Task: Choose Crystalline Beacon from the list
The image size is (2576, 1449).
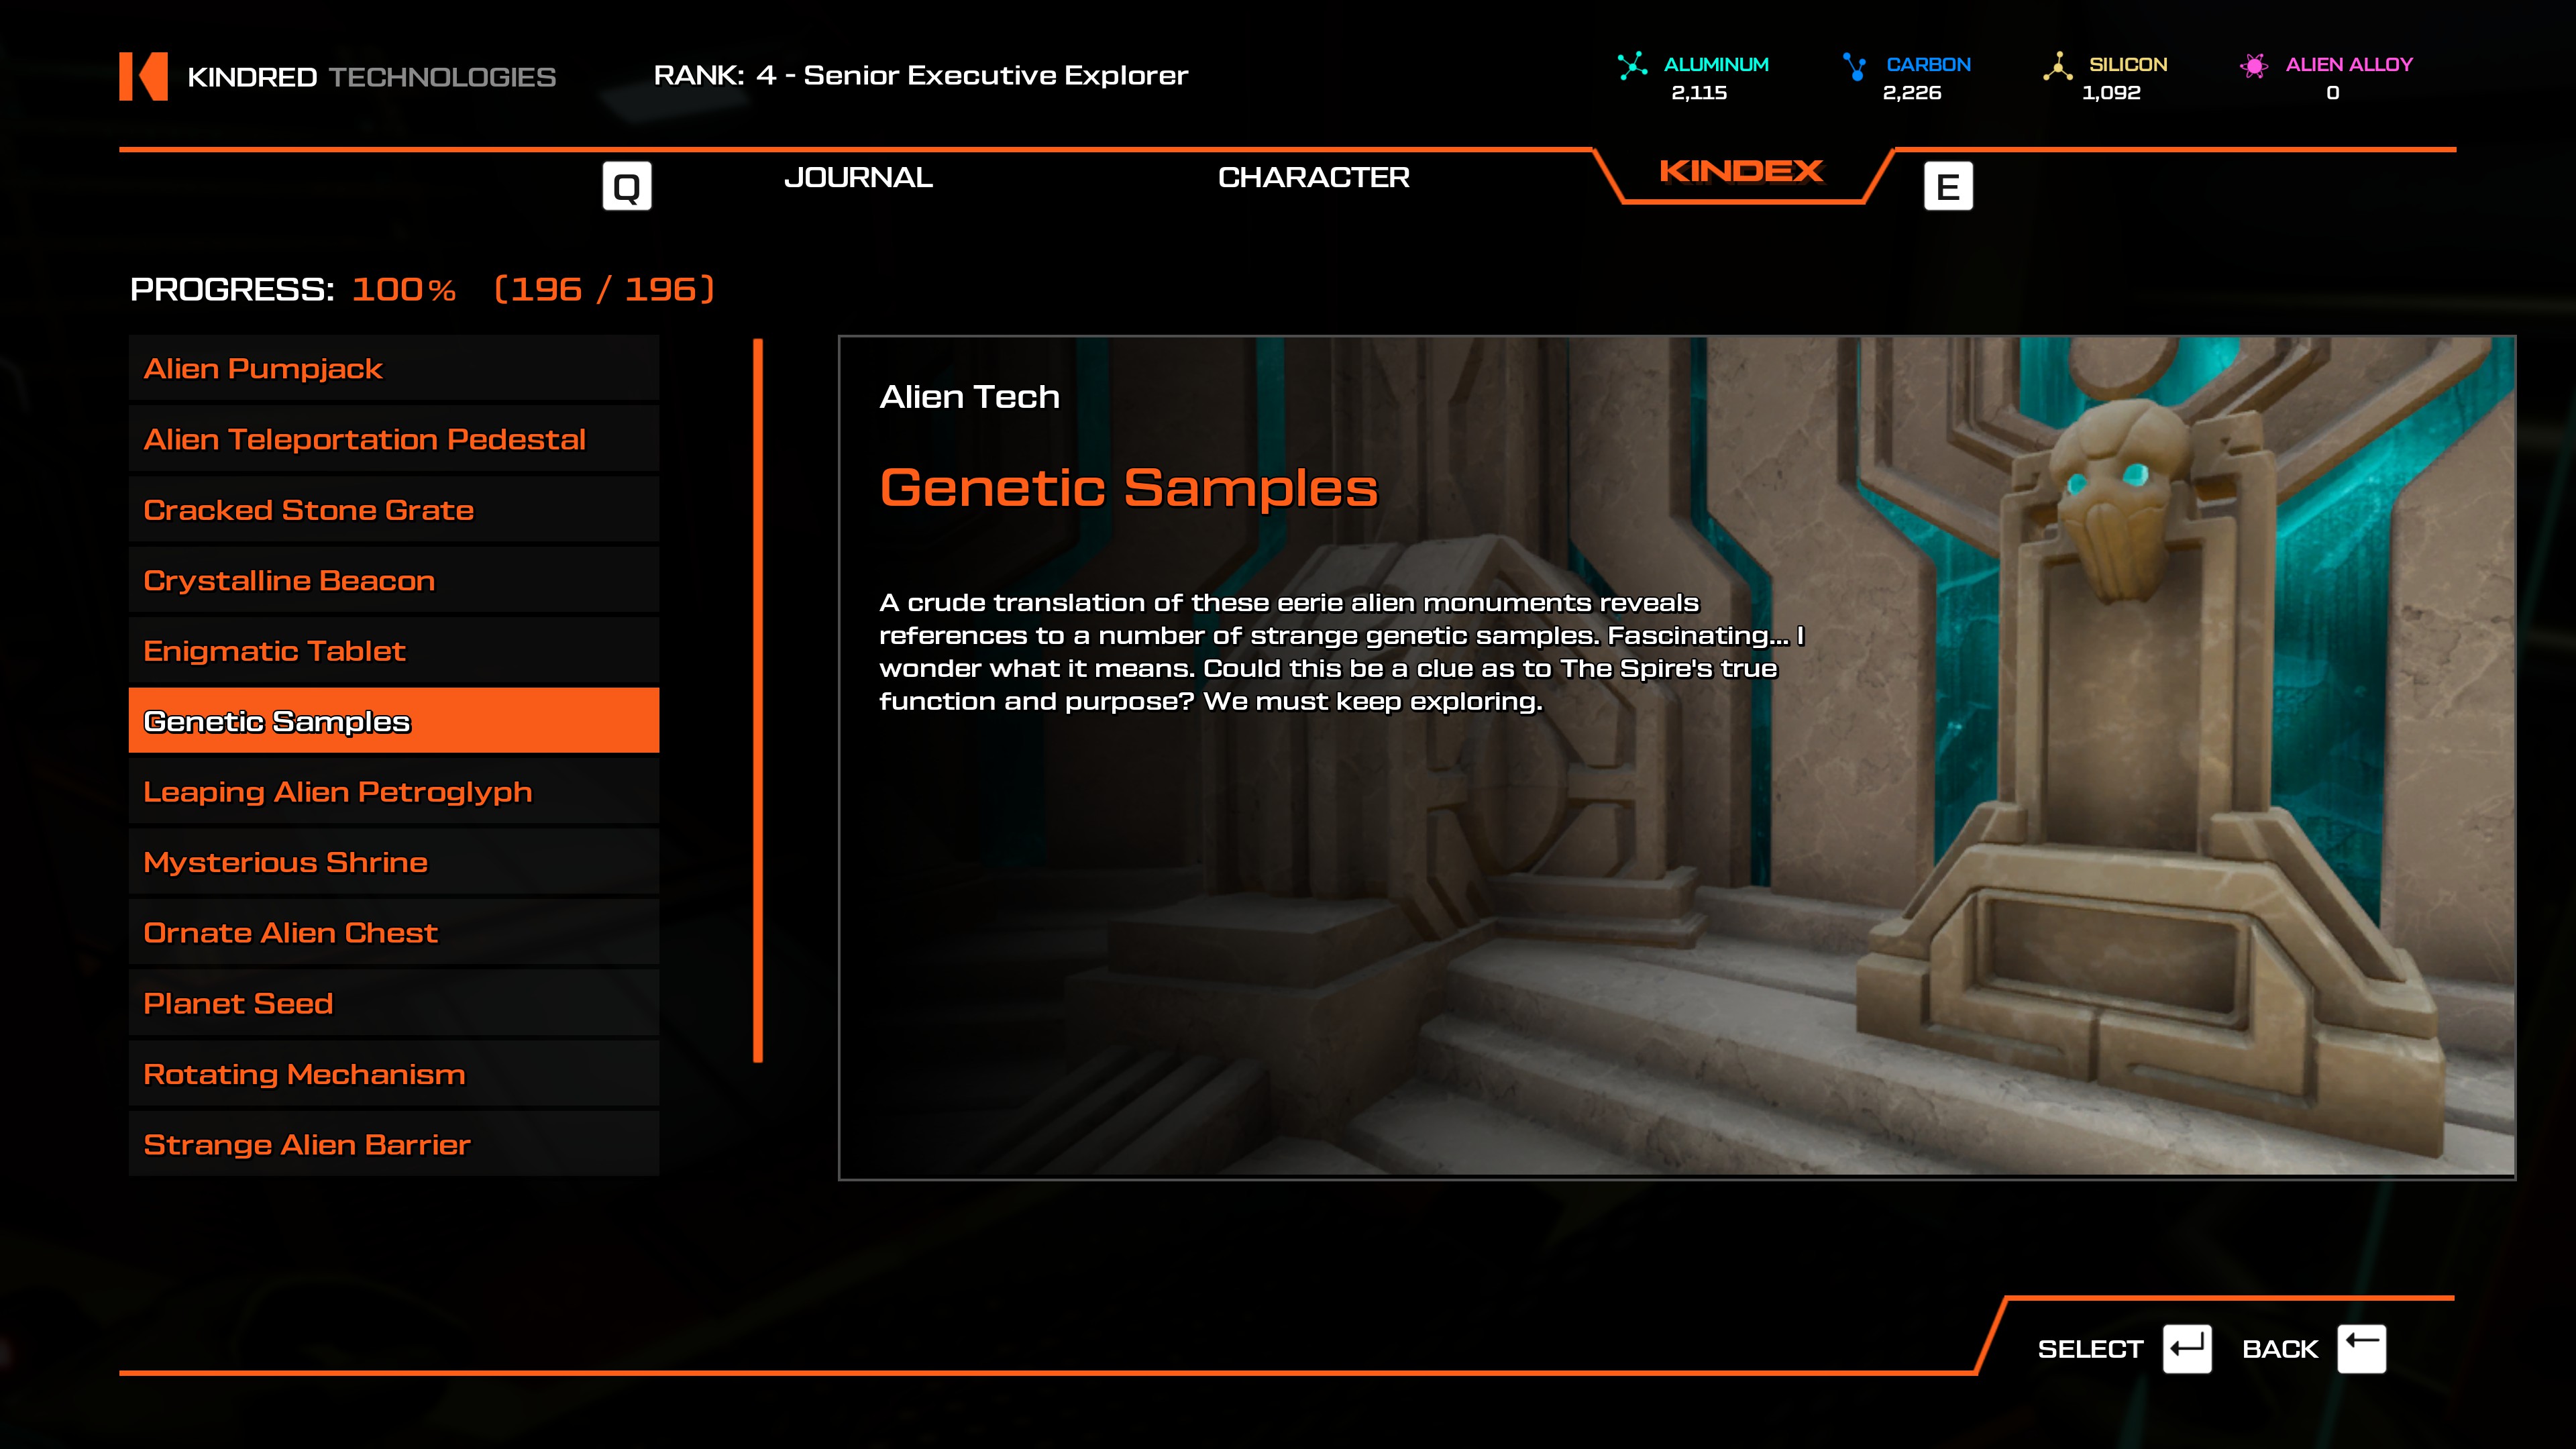Action: click(x=393, y=580)
